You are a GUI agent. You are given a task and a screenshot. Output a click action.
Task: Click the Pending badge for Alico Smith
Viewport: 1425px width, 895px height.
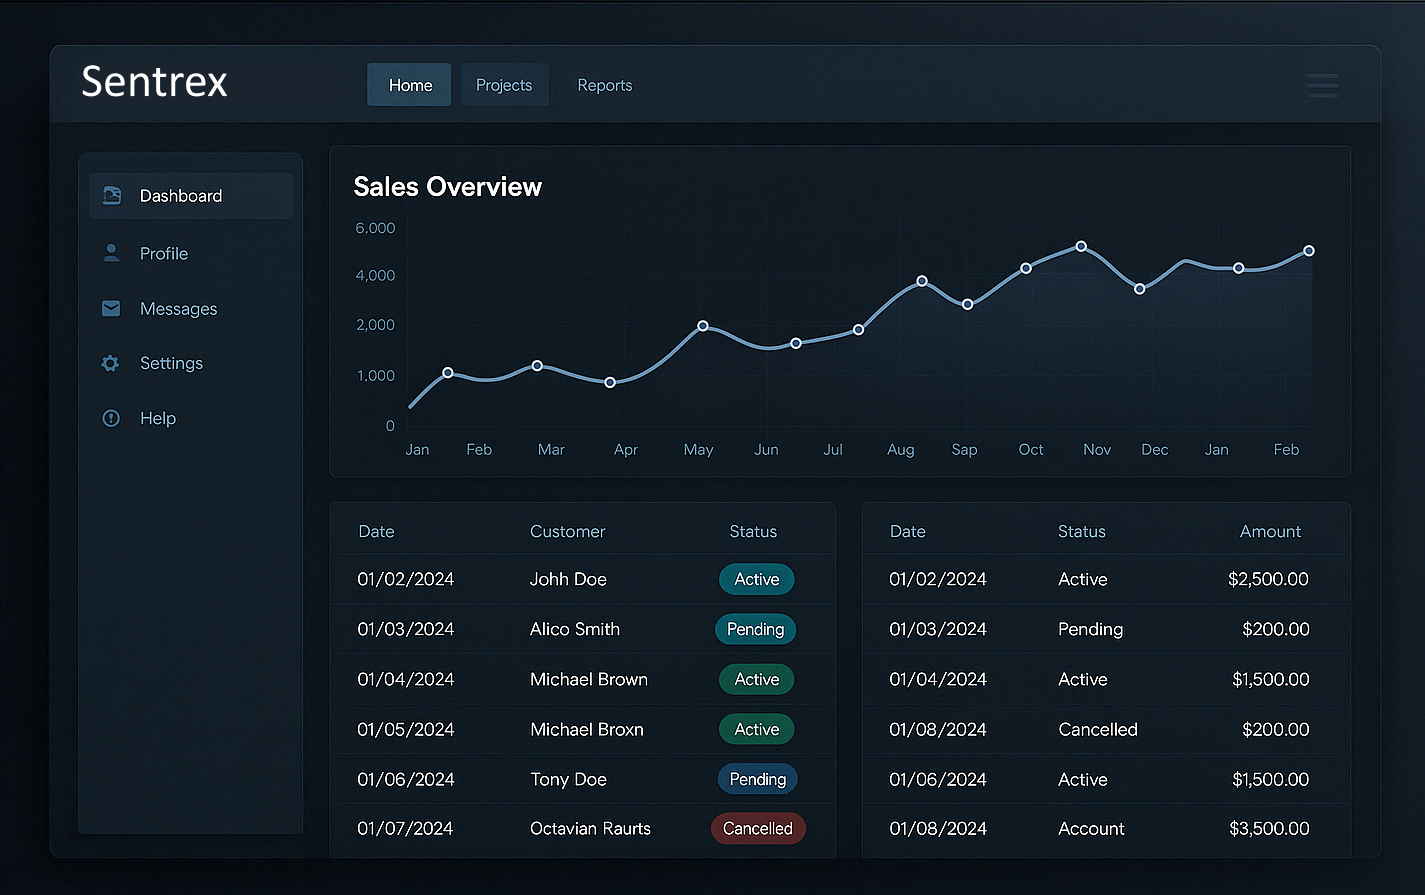755,629
